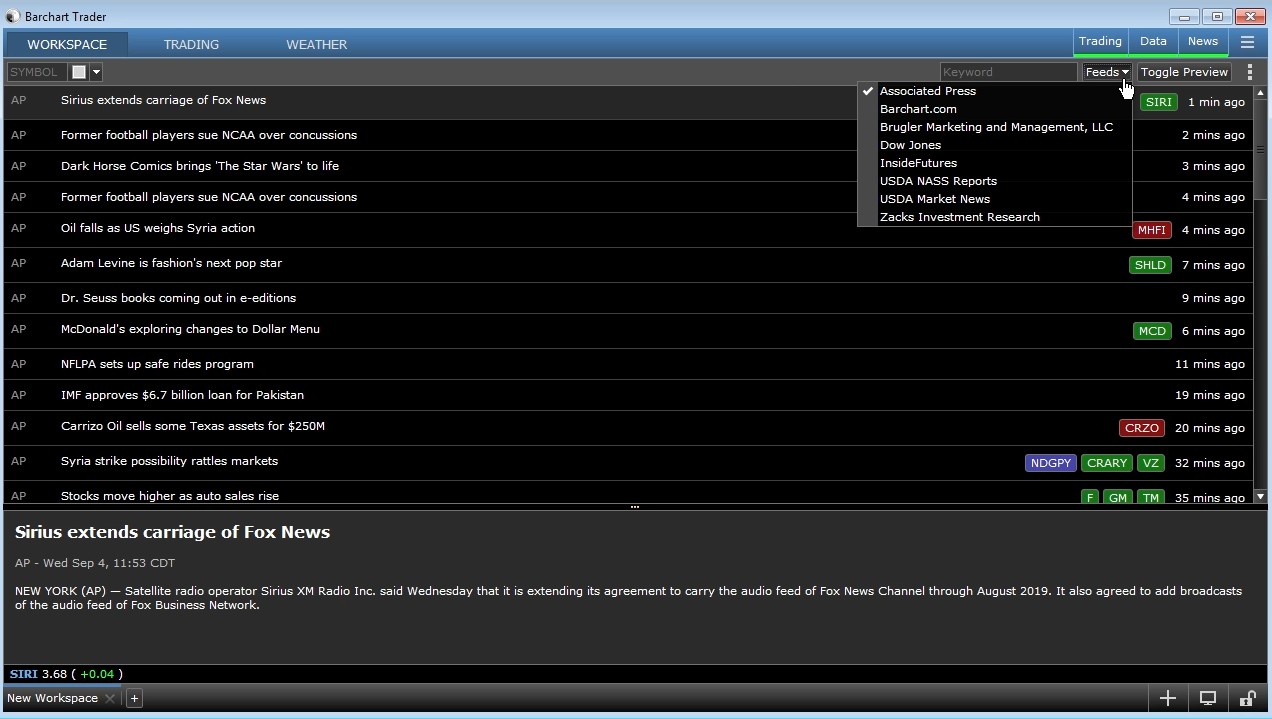This screenshot has width=1272, height=719.
Task: Collapse the Feeds dropdown
Action: (x=1107, y=72)
